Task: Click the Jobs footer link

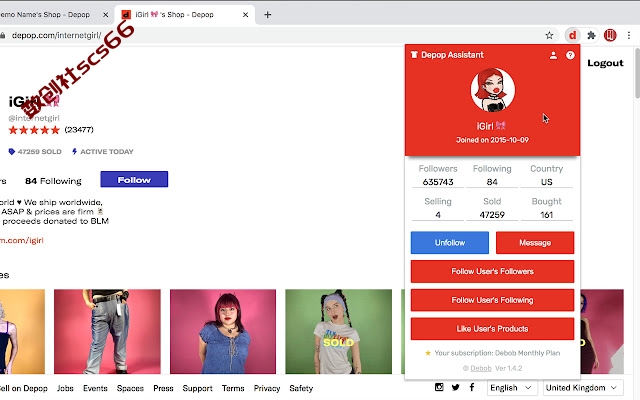Action: (65, 388)
